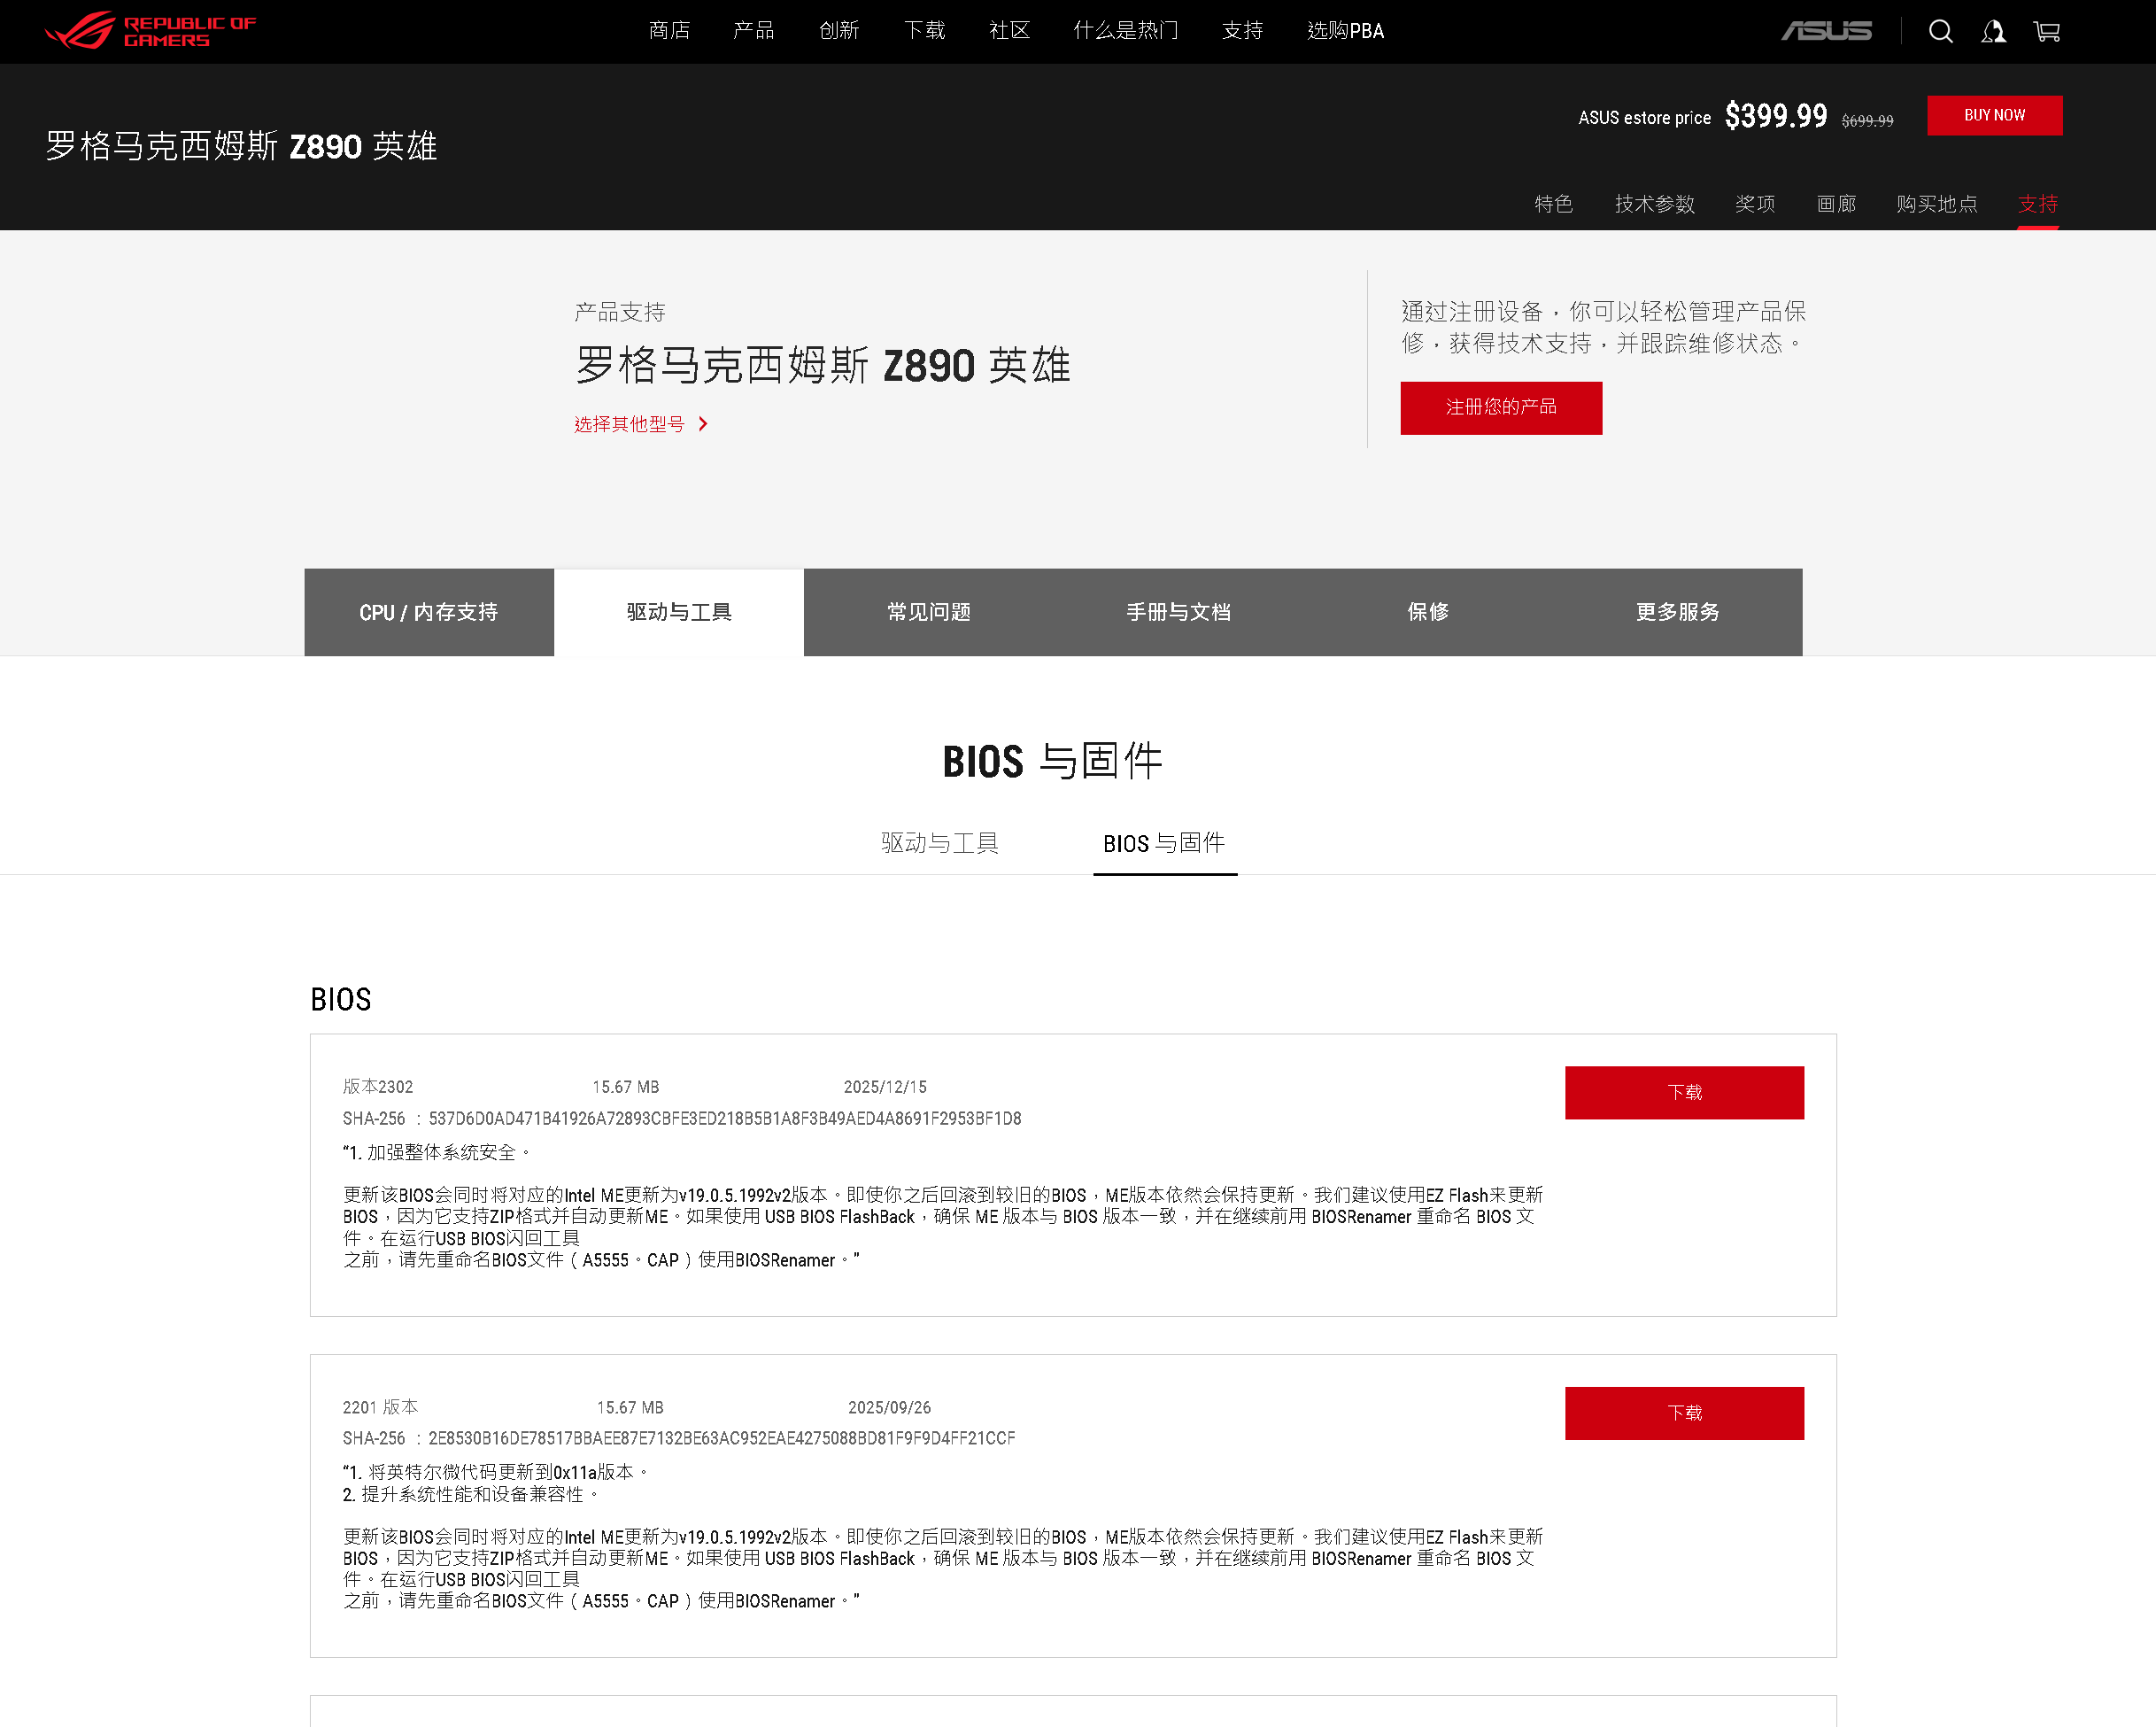Switch to the CPU / 内存支持 tab

(429, 612)
